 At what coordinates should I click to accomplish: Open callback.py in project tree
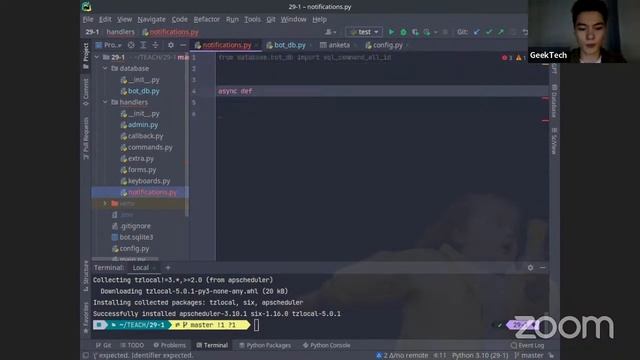(x=145, y=136)
